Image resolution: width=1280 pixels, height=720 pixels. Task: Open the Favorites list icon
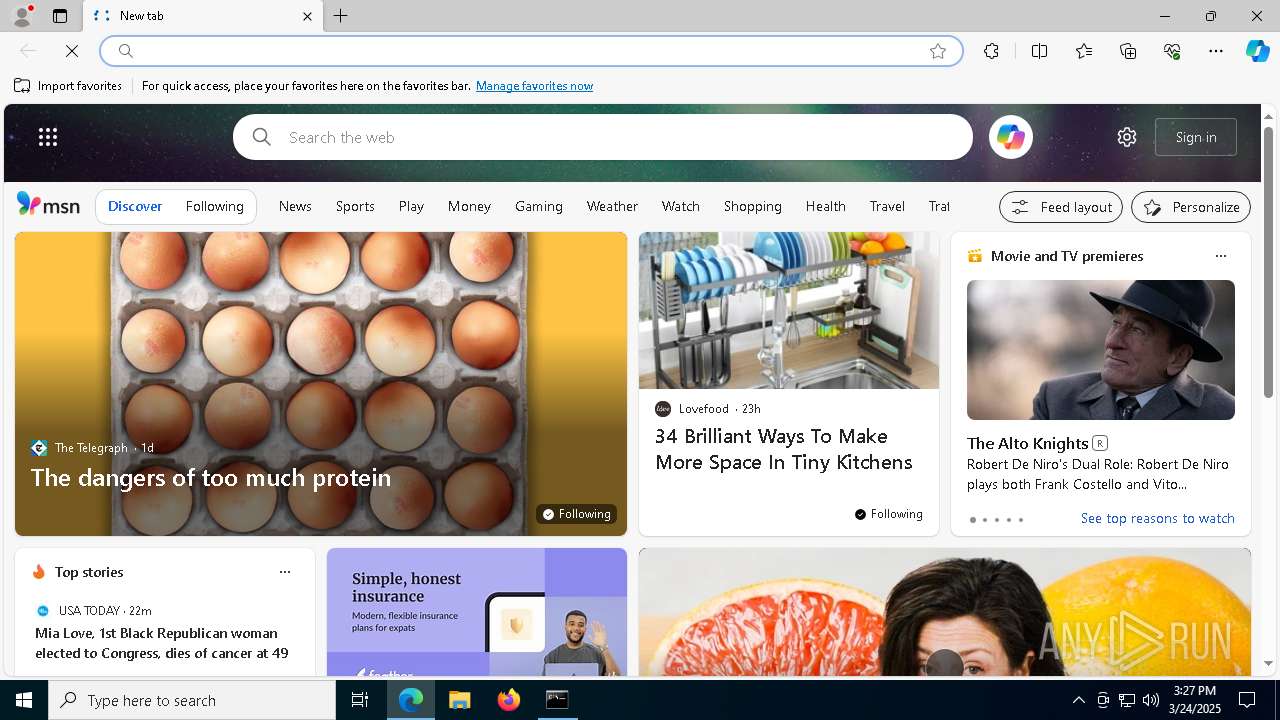click(x=1084, y=51)
